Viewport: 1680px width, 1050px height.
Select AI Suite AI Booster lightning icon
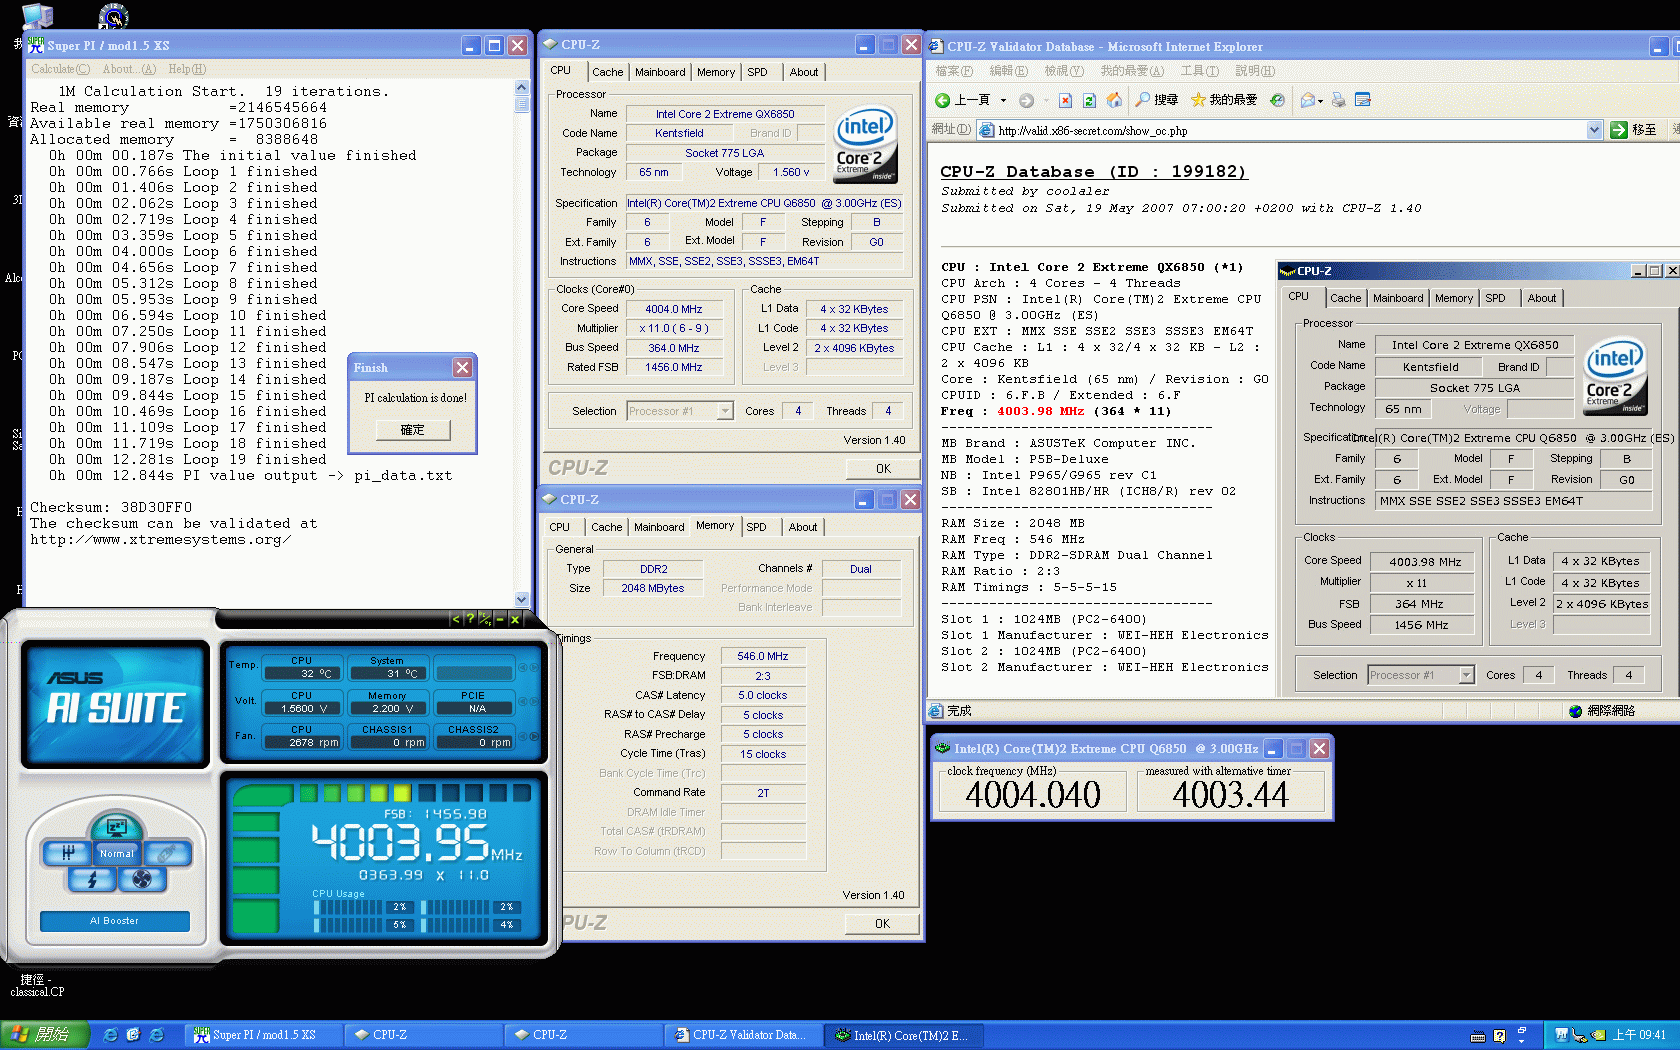93,880
